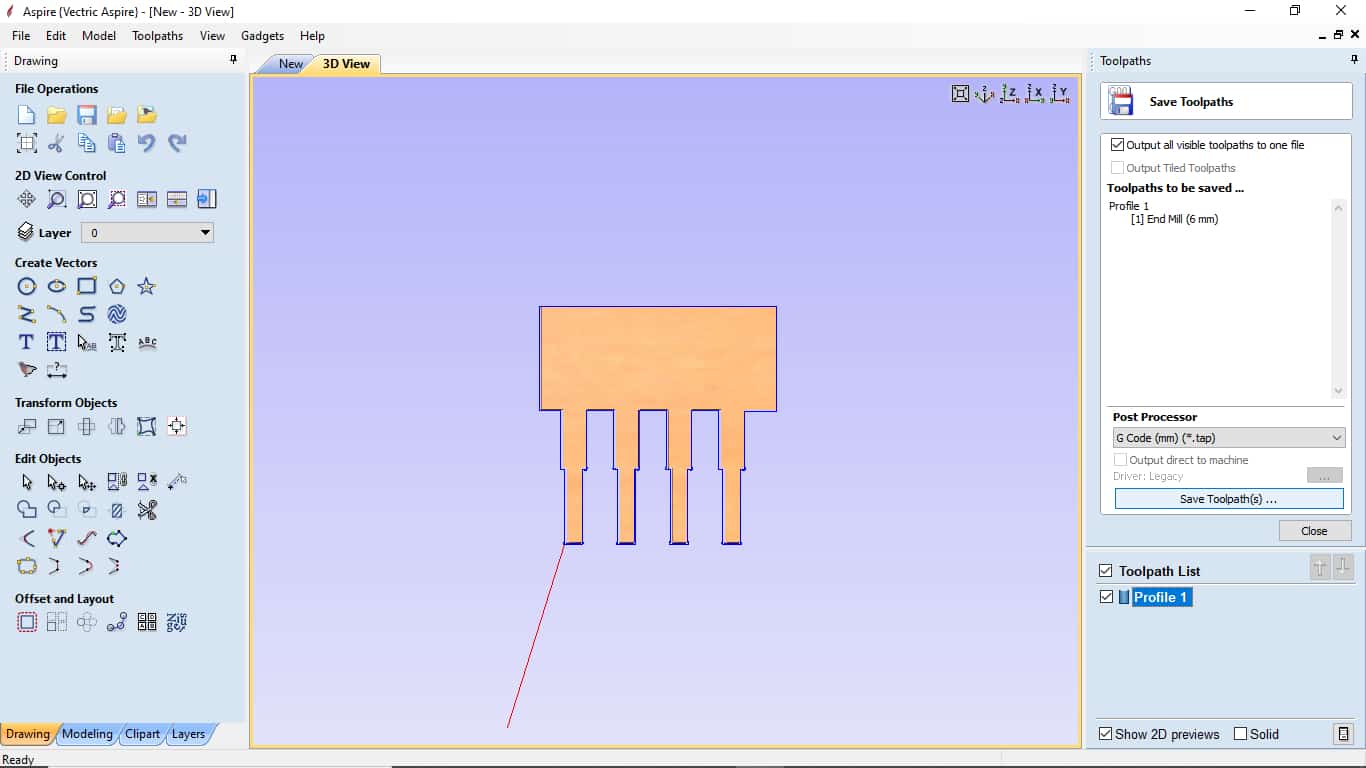Viewport: 1366px width, 768px height.
Task: Toggle Output Tiled Toolpaths checkbox
Action: tap(1118, 168)
